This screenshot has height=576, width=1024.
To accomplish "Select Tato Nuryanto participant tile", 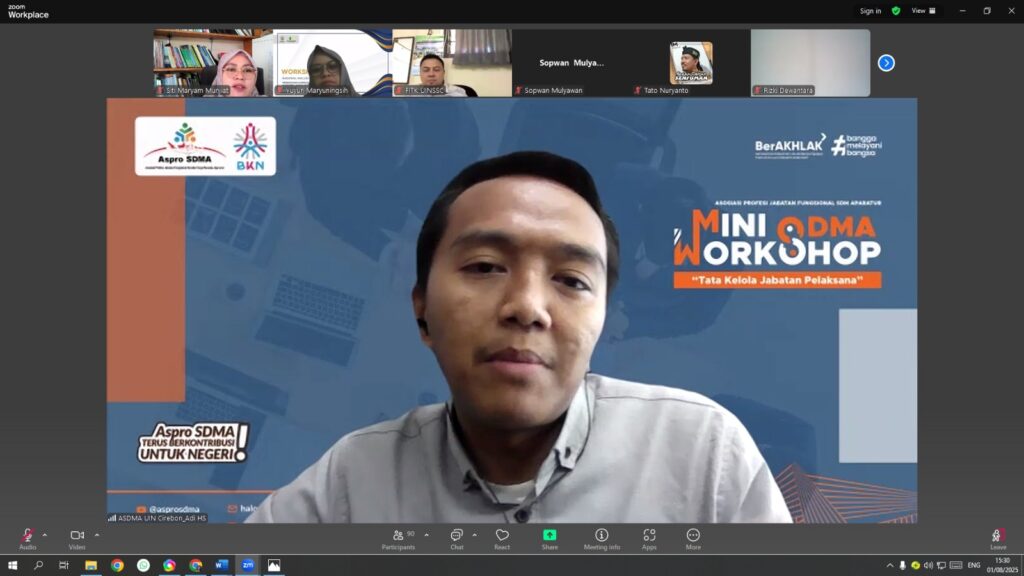I will (691, 63).
